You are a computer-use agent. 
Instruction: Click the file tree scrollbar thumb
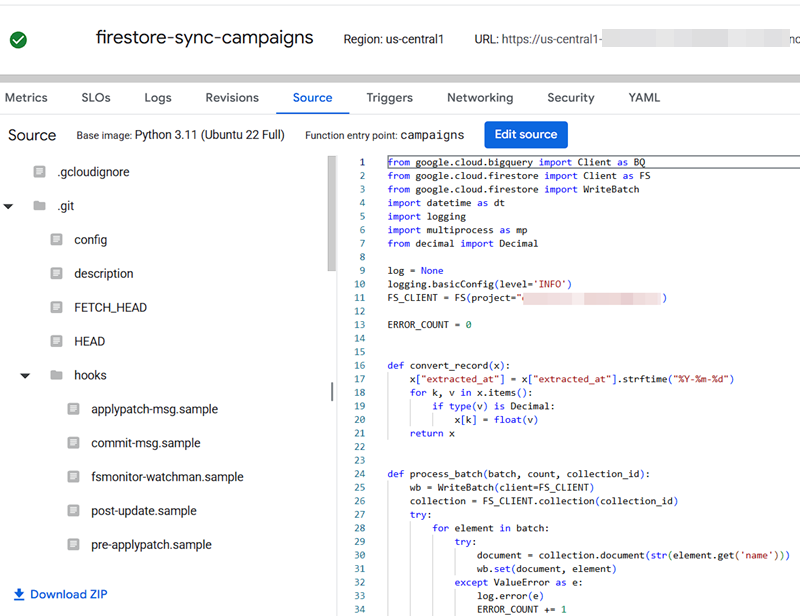[332, 213]
